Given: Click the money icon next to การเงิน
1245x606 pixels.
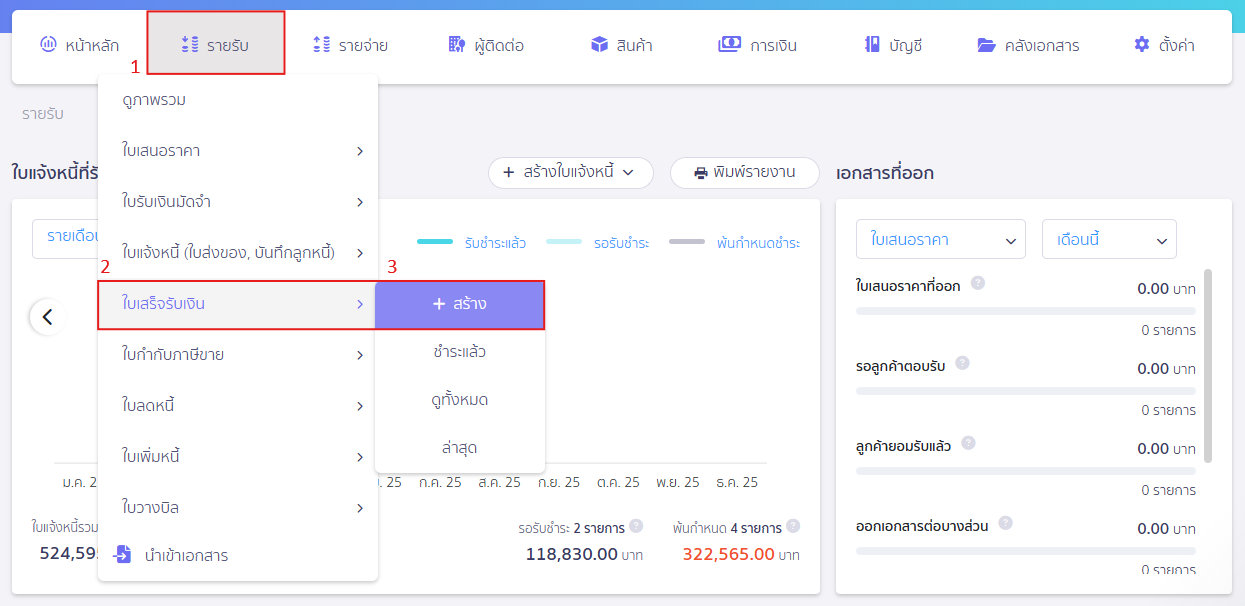Looking at the screenshot, I should click(729, 45).
